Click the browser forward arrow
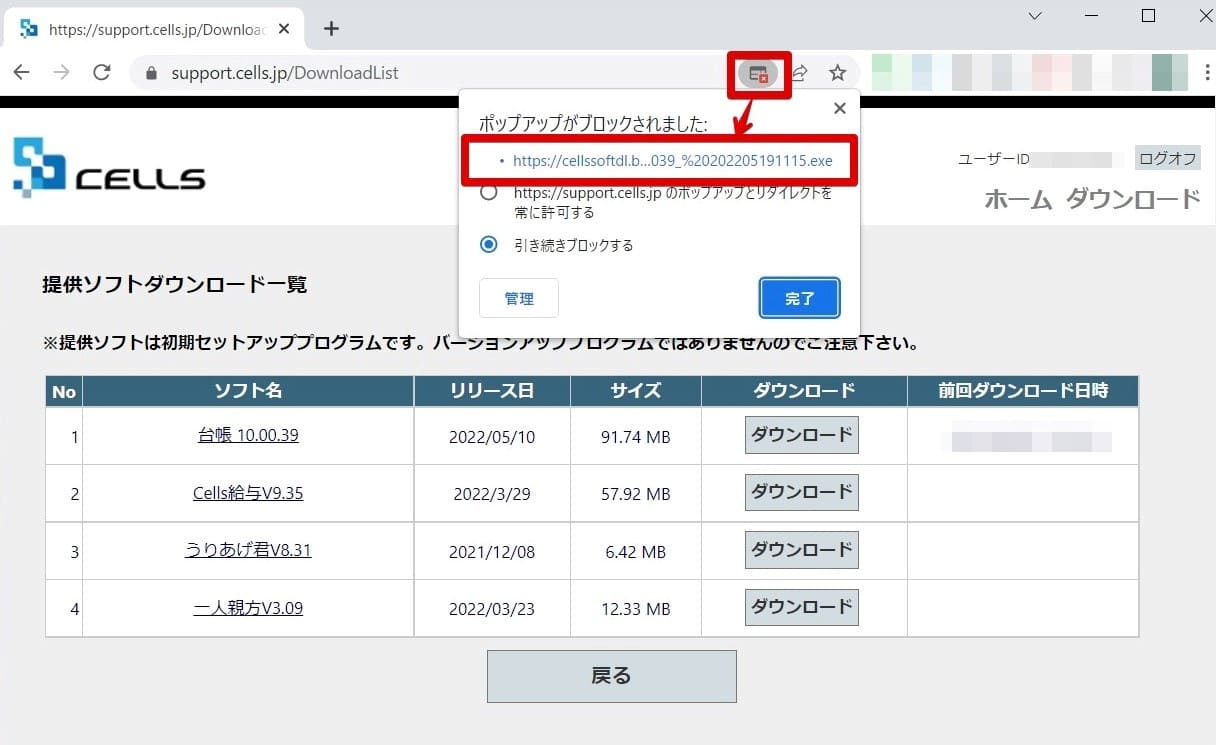Image resolution: width=1216 pixels, height=745 pixels. click(62, 73)
